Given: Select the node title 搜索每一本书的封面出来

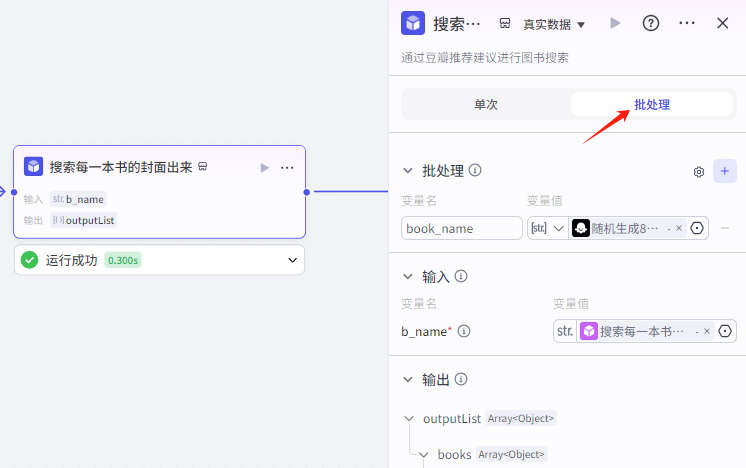Looking at the screenshot, I should pyautogui.click(x=121, y=167).
